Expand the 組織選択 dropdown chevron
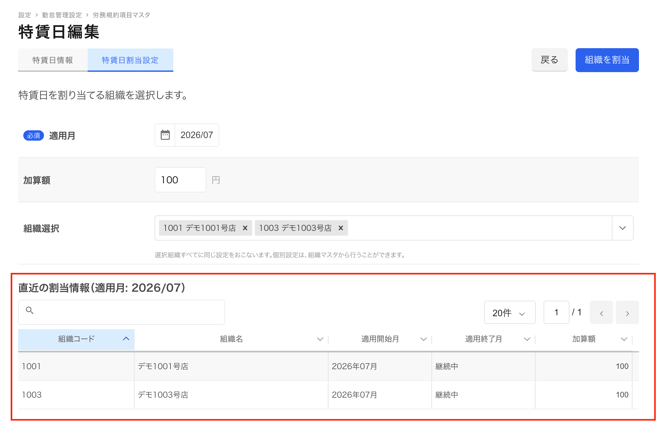Screen dimensions: 670x430 pyautogui.click(x=623, y=228)
